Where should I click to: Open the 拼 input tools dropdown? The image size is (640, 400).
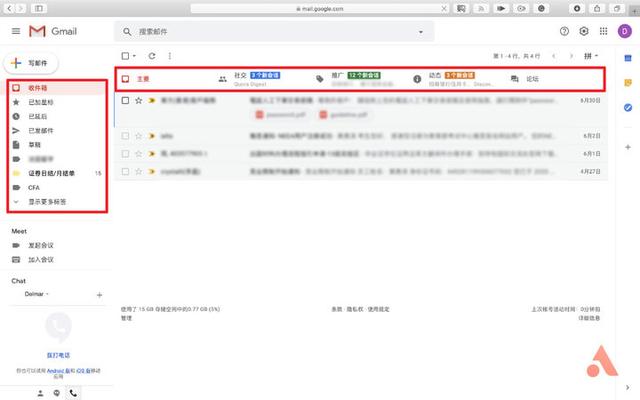coord(591,56)
